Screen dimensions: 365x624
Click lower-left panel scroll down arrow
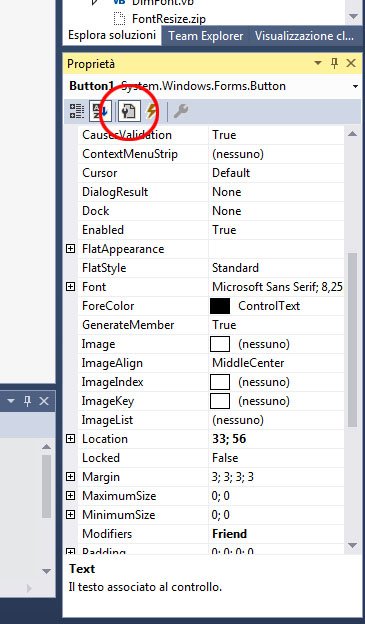tap(47, 571)
